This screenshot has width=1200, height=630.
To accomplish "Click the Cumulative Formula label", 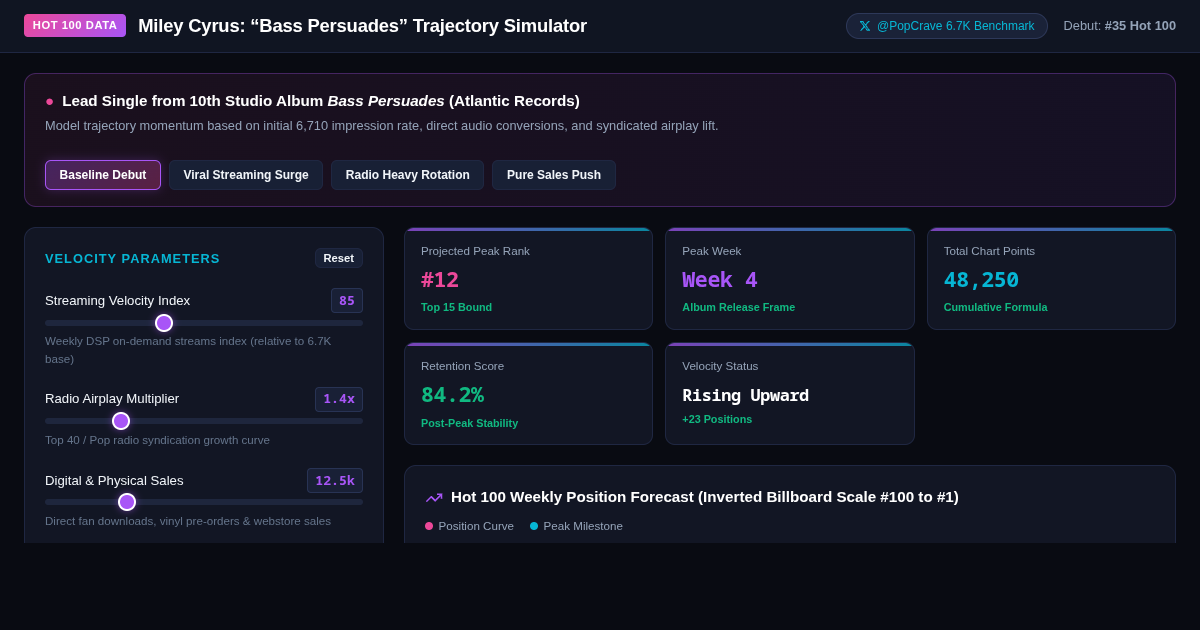I will point(996,307).
